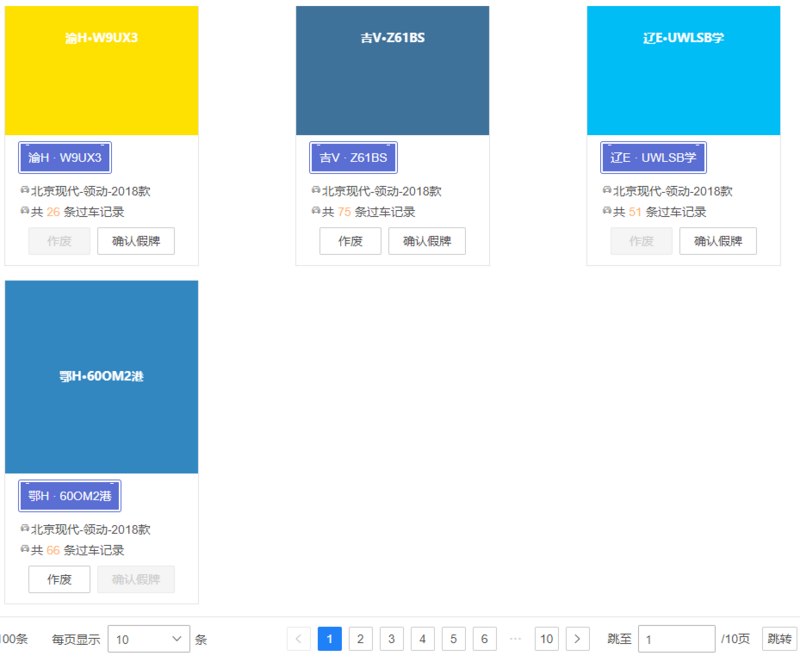Click record icon next to 共 66 条过车记录
This screenshot has height=656, width=800.
24,548
